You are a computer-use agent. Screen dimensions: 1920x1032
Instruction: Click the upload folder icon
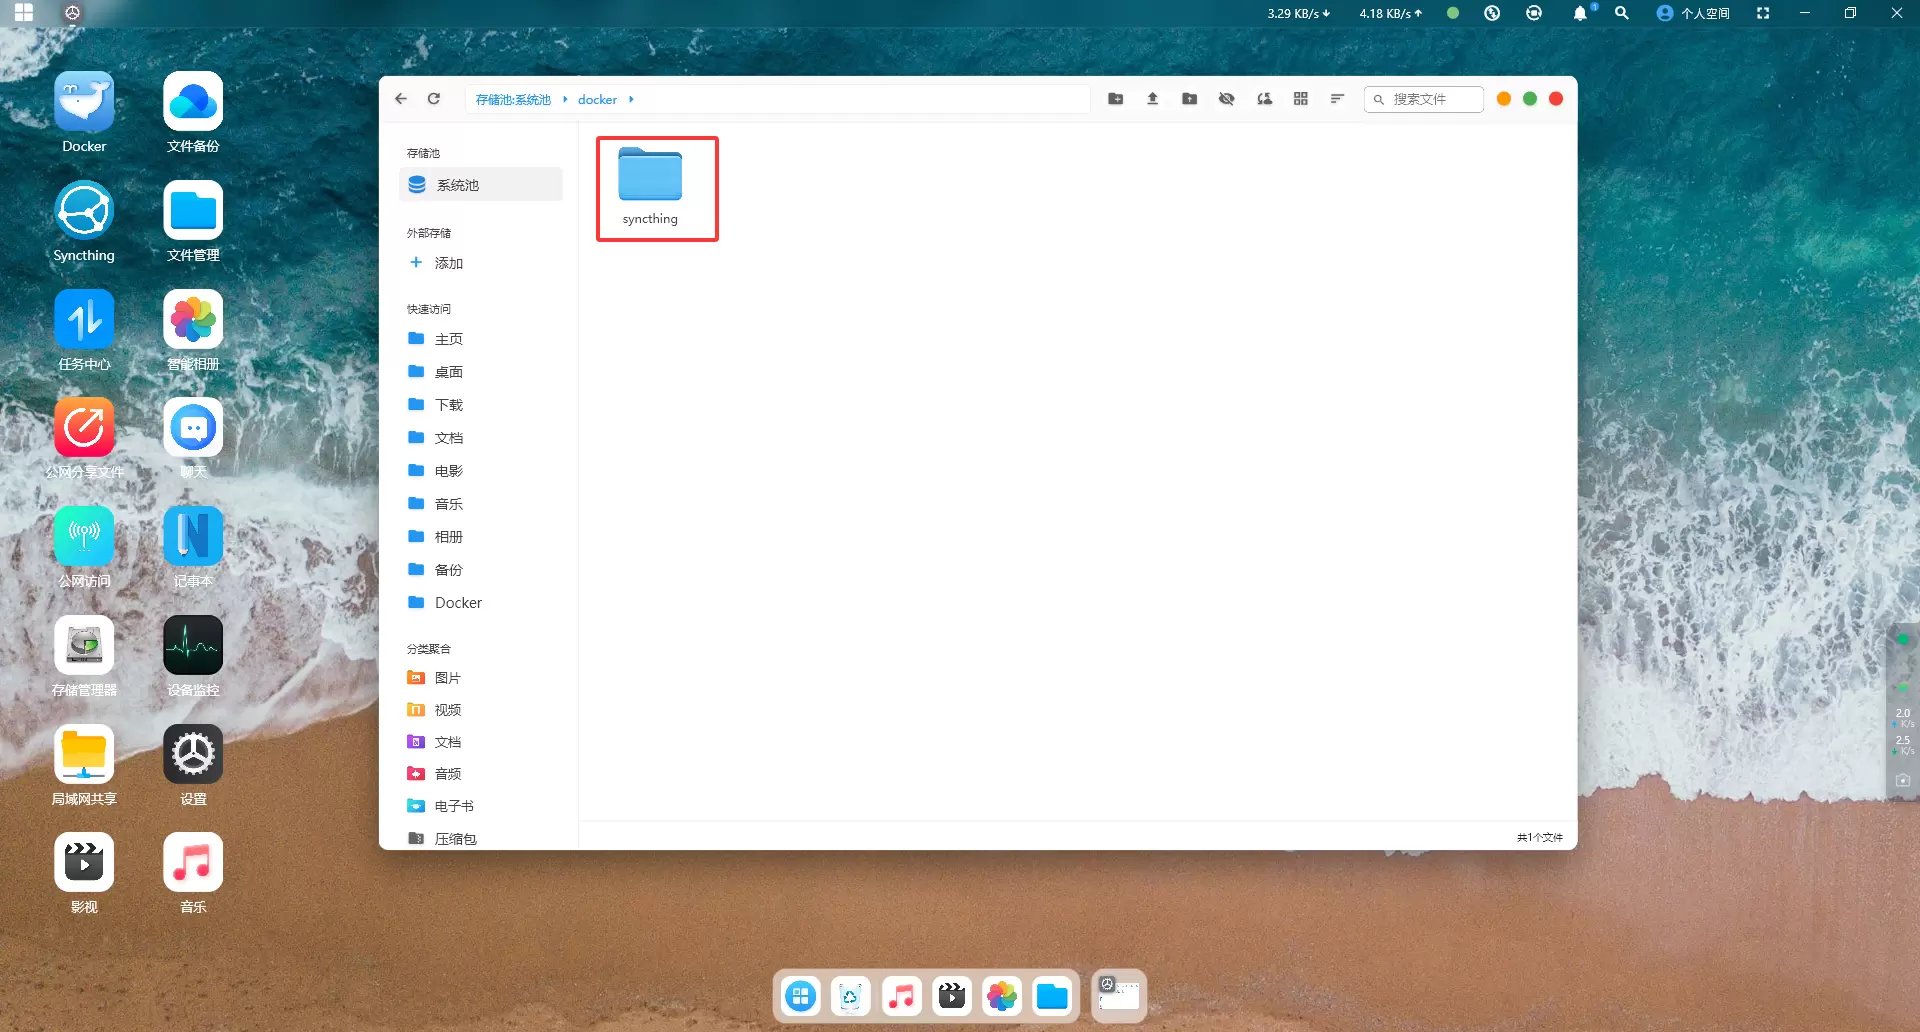coord(1189,99)
